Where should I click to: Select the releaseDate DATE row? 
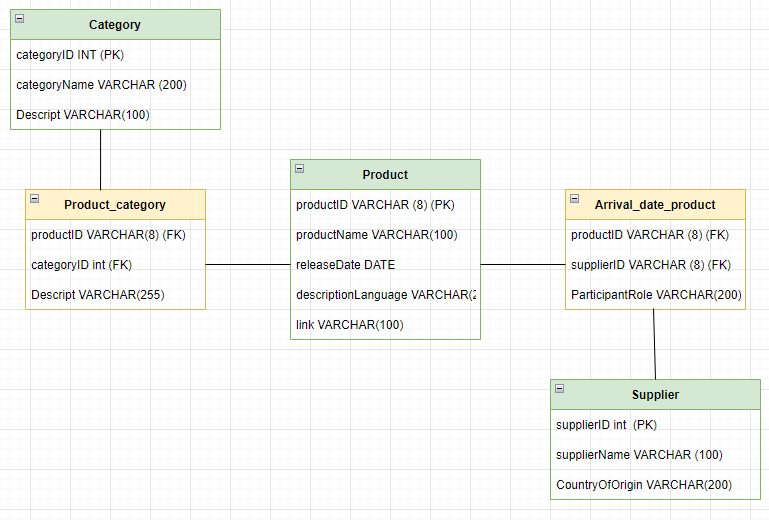(x=385, y=265)
